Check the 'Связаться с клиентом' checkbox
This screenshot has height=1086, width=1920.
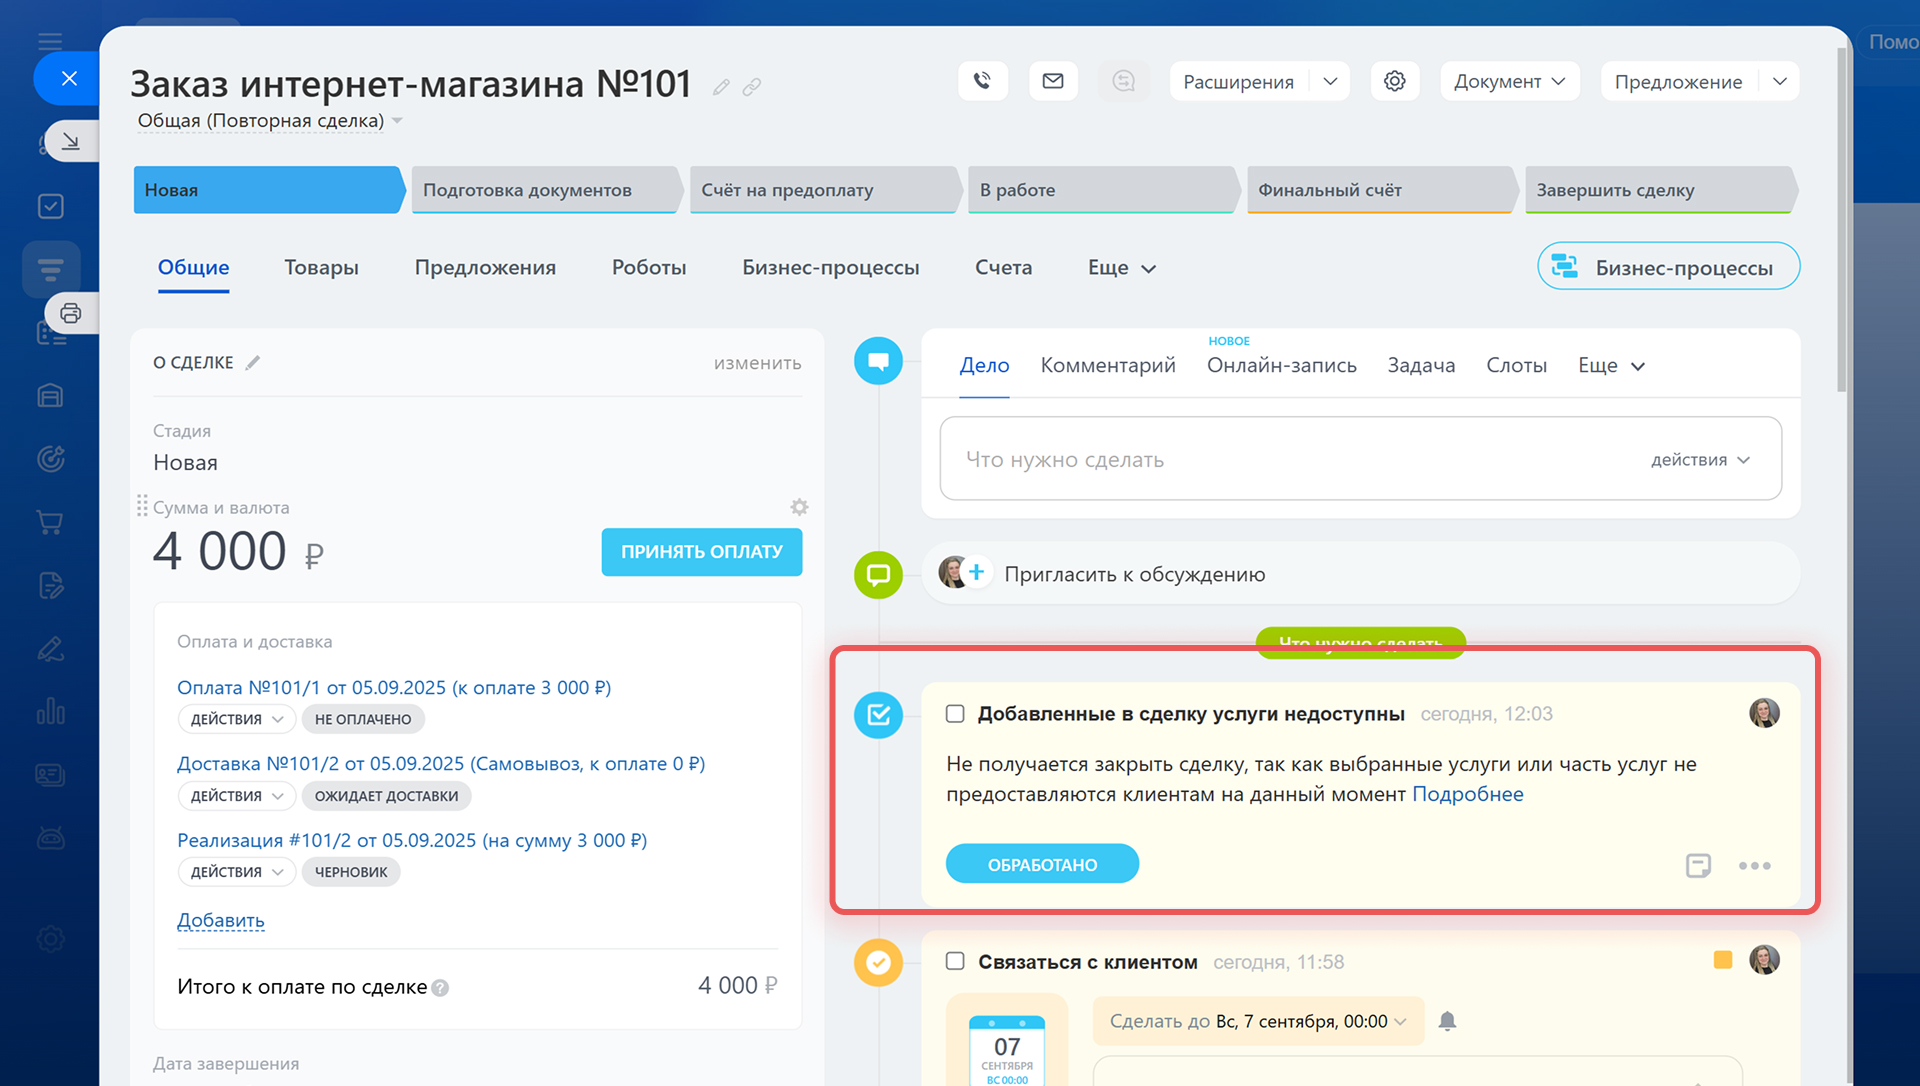tap(955, 961)
